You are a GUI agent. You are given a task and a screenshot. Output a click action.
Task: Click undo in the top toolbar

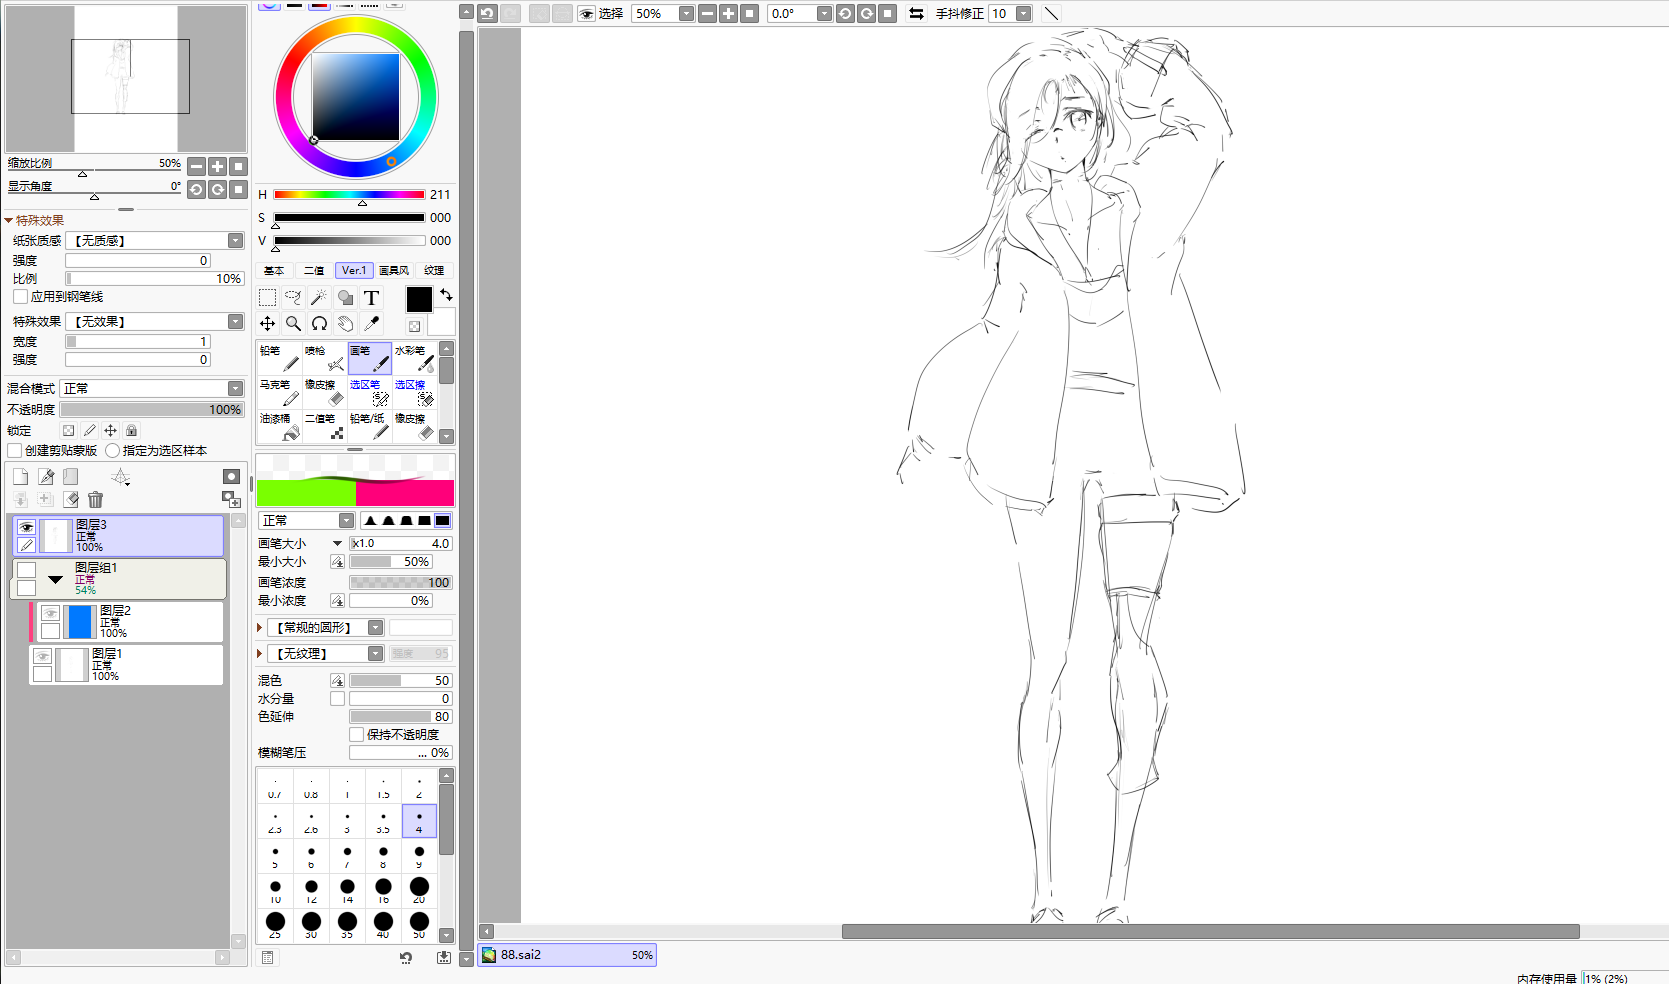[487, 13]
